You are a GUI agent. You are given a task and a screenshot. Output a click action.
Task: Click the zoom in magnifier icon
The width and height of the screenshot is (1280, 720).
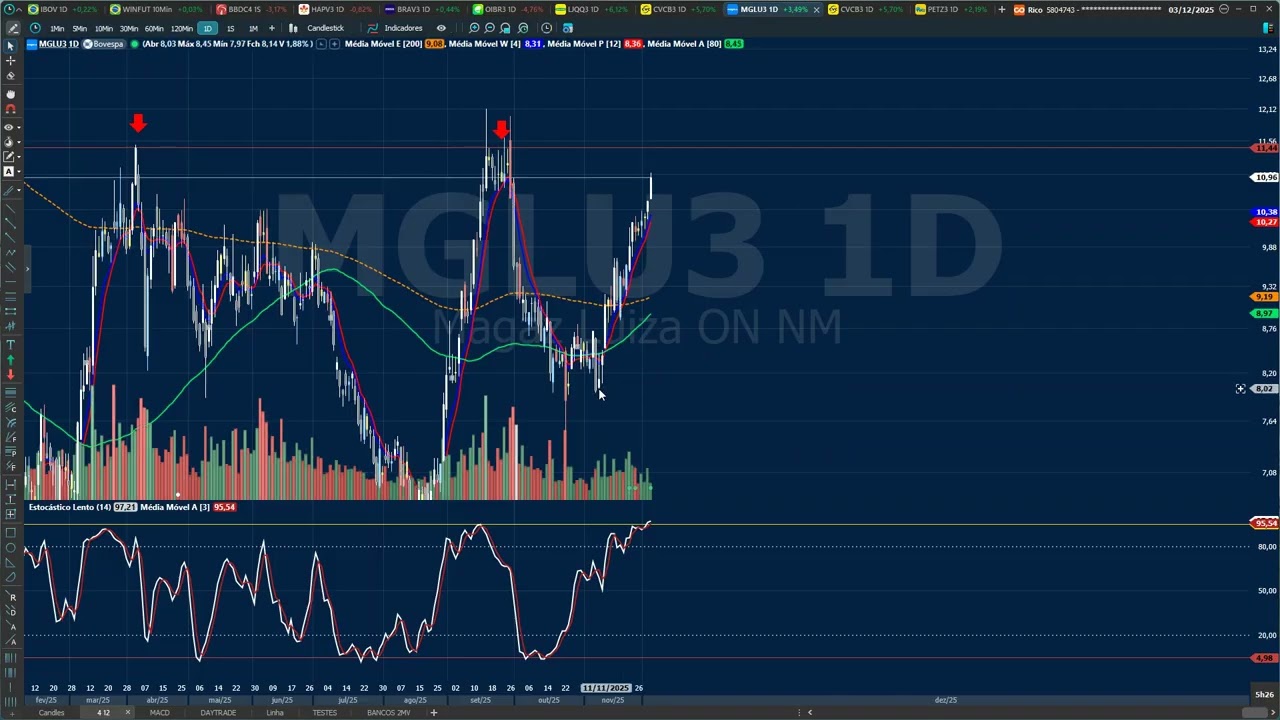point(474,28)
